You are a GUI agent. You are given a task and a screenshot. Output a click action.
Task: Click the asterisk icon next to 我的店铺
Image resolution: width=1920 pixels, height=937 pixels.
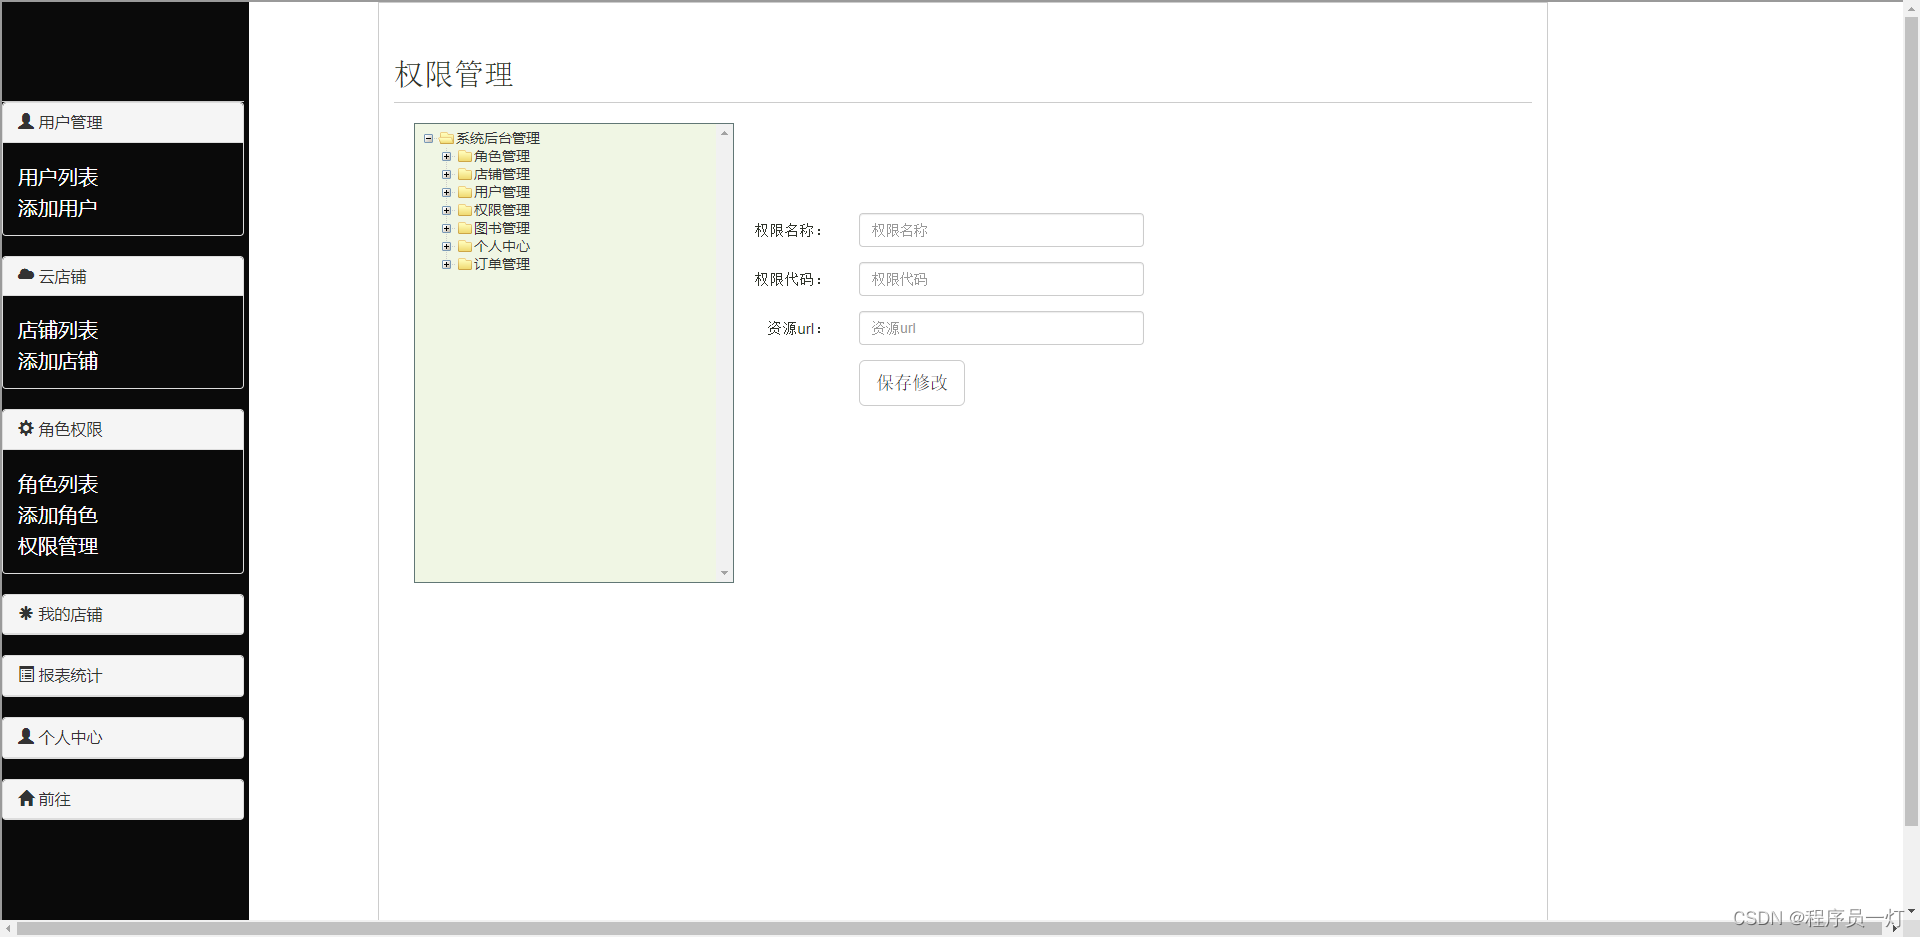[x=26, y=613]
